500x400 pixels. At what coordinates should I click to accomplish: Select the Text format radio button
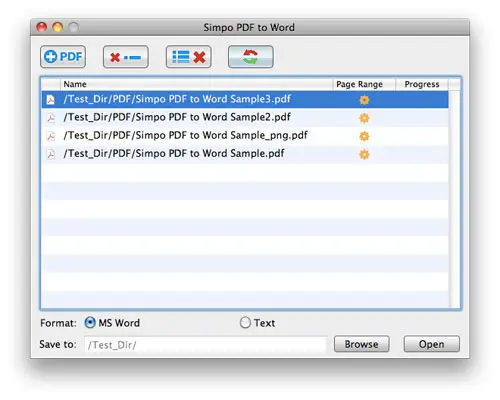[x=245, y=323]
